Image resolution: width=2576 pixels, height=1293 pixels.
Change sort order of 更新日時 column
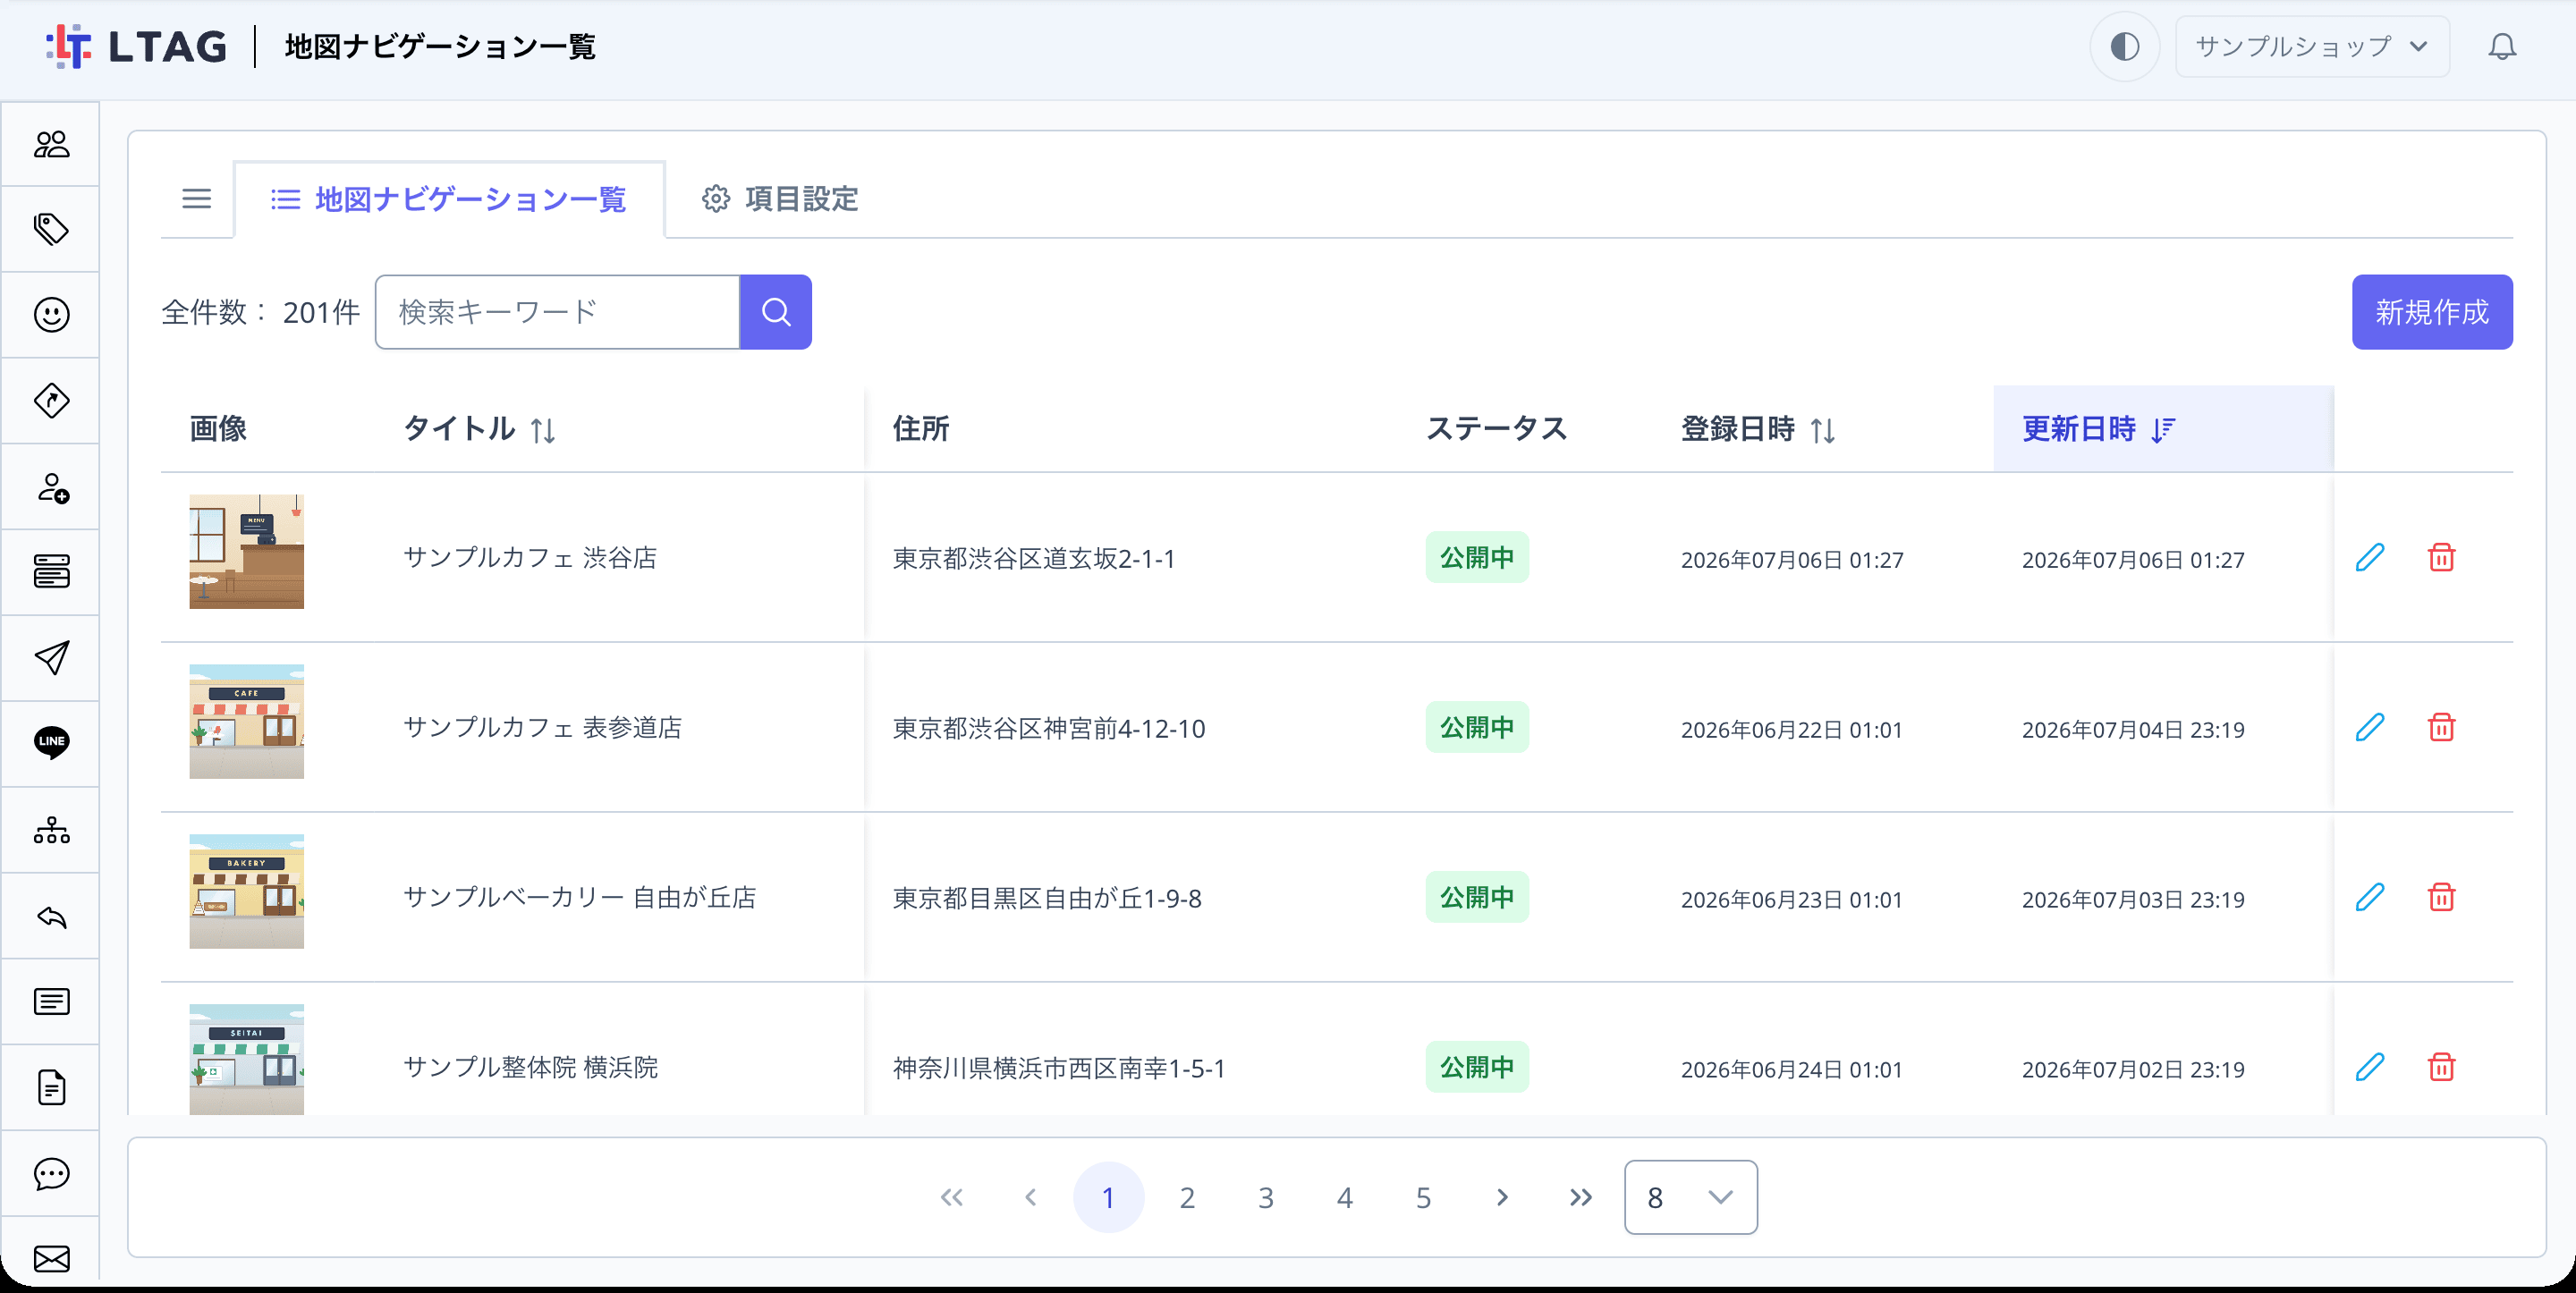tap(2163, 429)
